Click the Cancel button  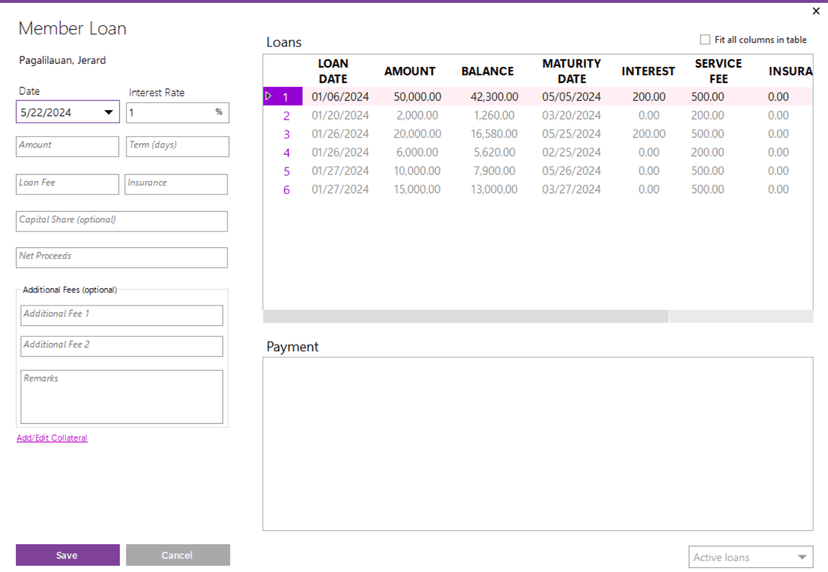click(x=177, y=555)
